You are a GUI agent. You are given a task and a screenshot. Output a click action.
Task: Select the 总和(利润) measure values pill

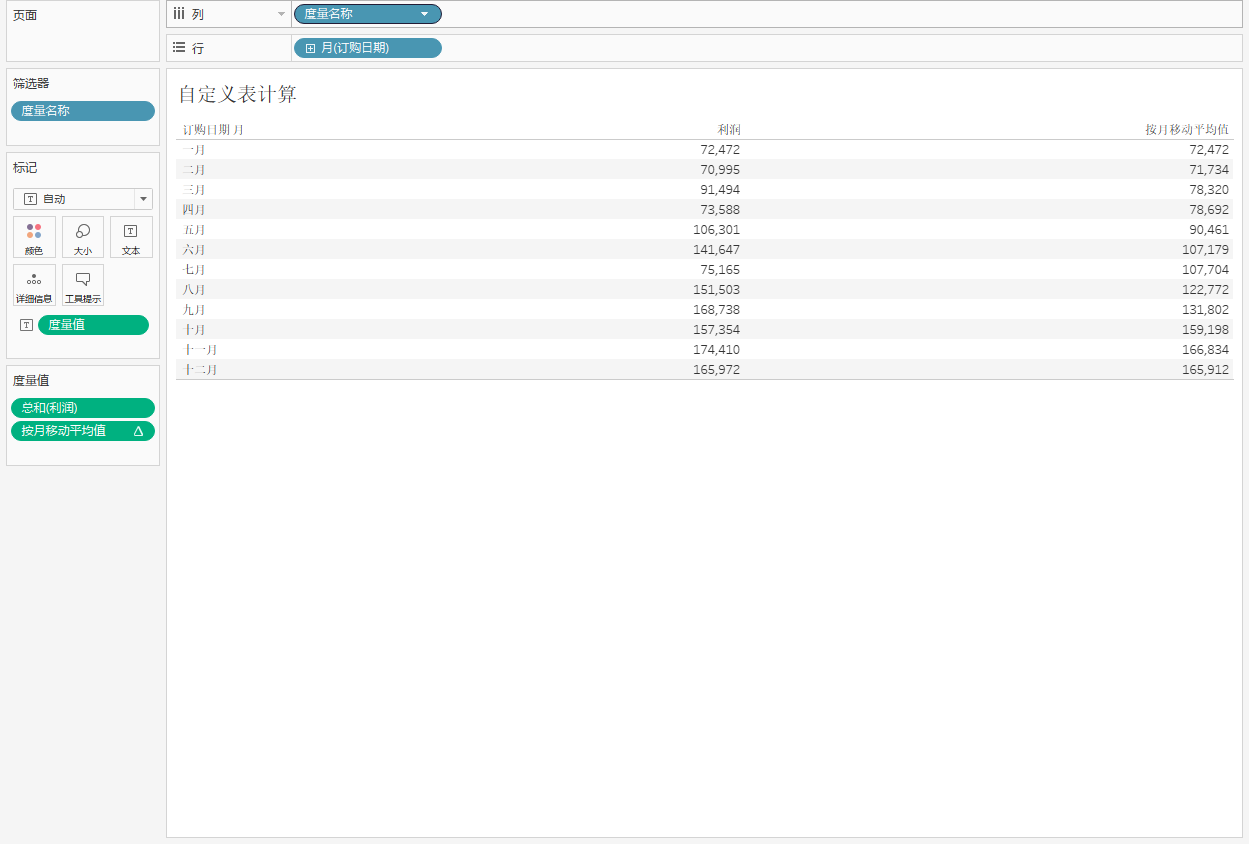point(83,408)
